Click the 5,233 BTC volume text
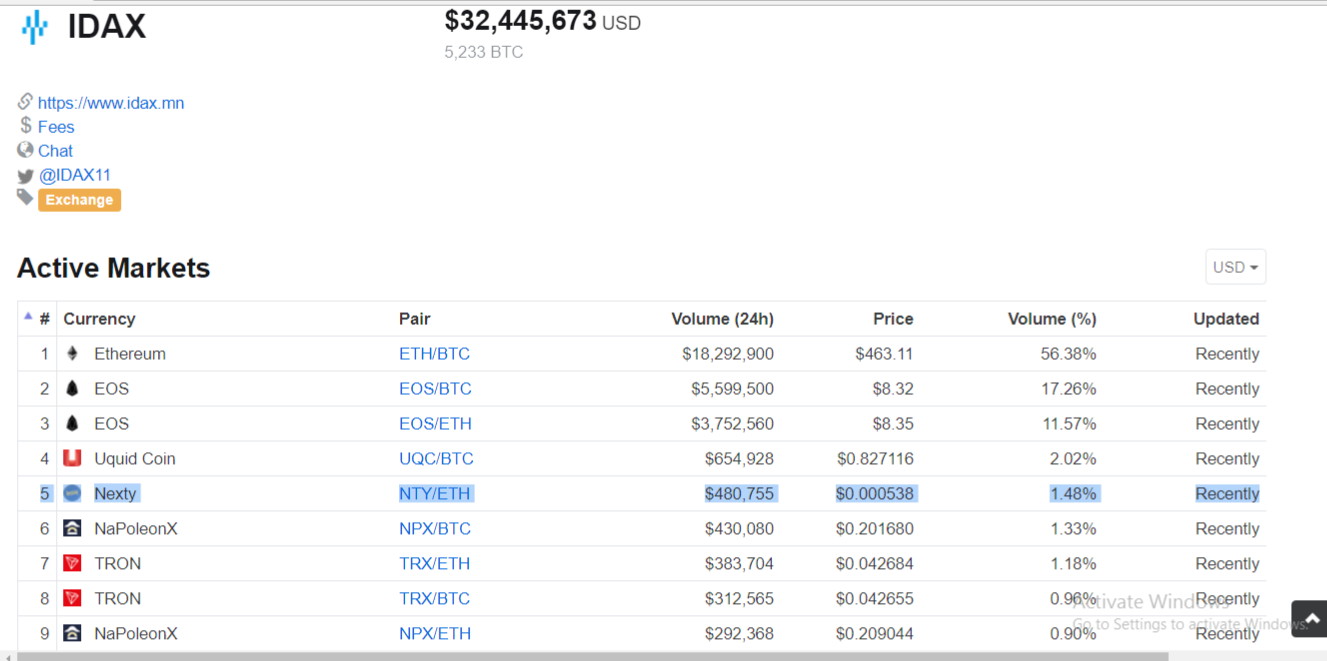The width and height of the screenshot is (1327, 661). point(484,52)
